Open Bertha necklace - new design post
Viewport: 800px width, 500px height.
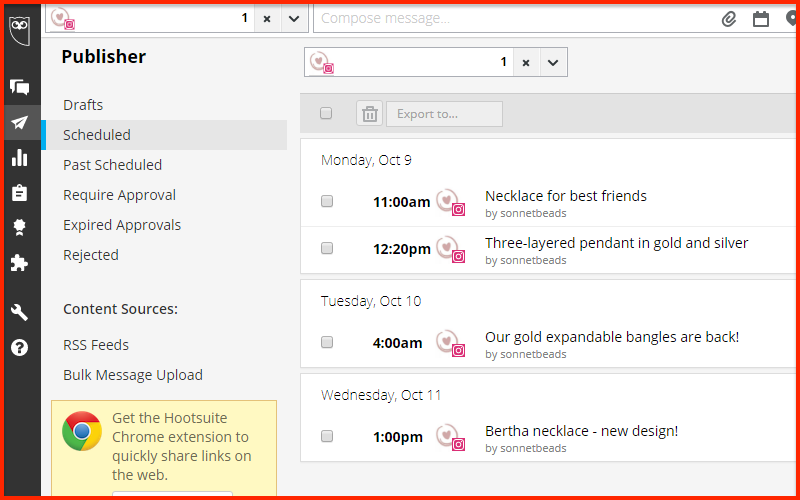pyautogui.click(x=582, y=431)
